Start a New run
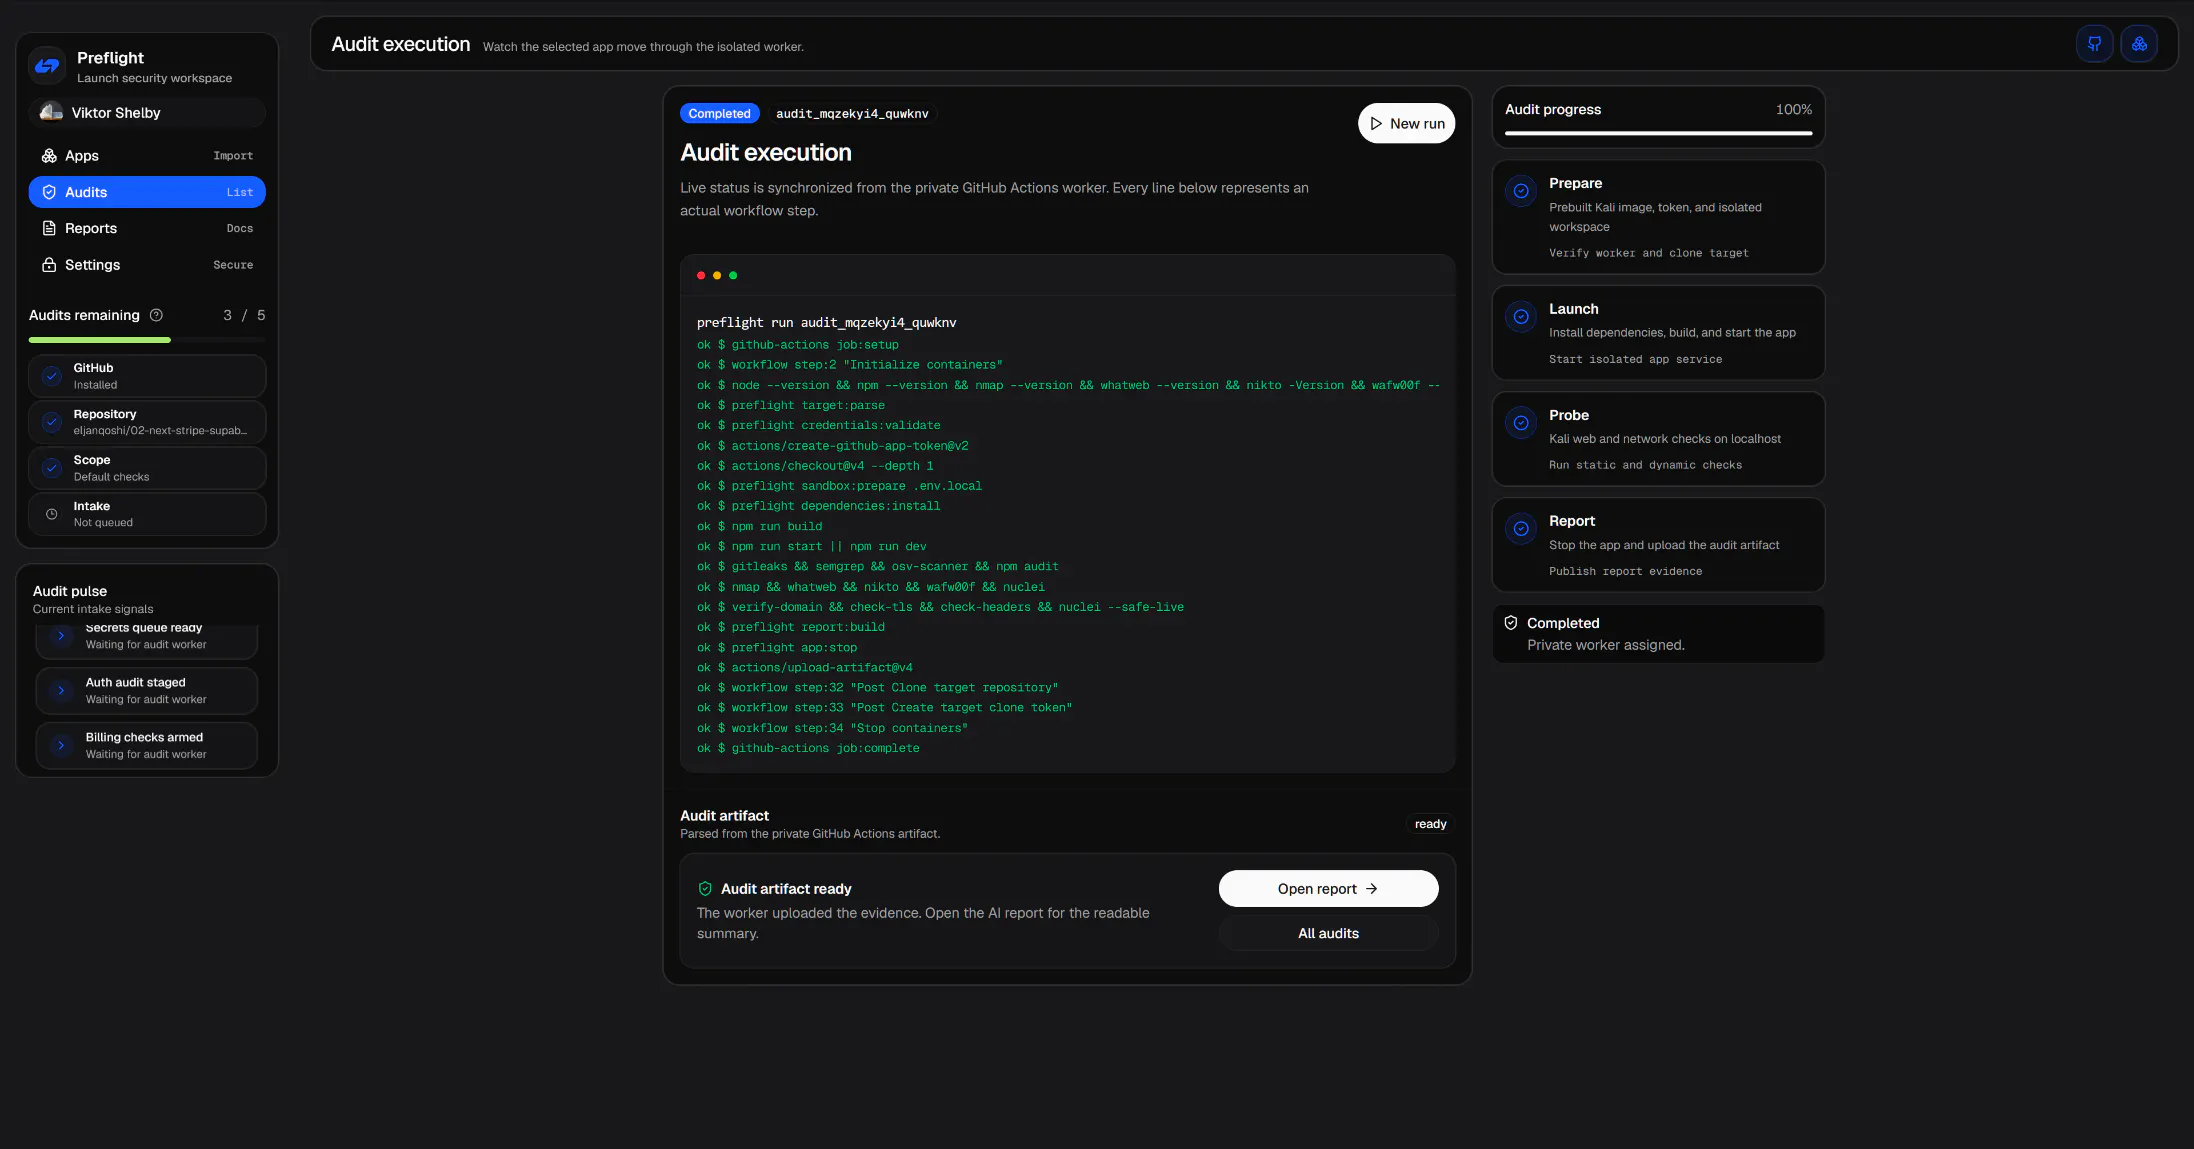This screenshot has height=1149, width=2194. tap(1406, 124)
